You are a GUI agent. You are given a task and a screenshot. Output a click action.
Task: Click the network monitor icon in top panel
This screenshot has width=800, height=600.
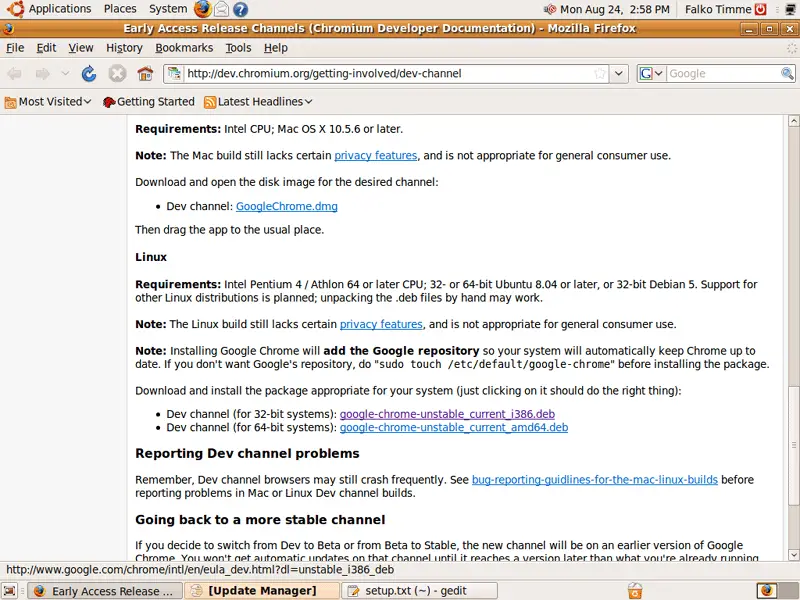[791, 9]
